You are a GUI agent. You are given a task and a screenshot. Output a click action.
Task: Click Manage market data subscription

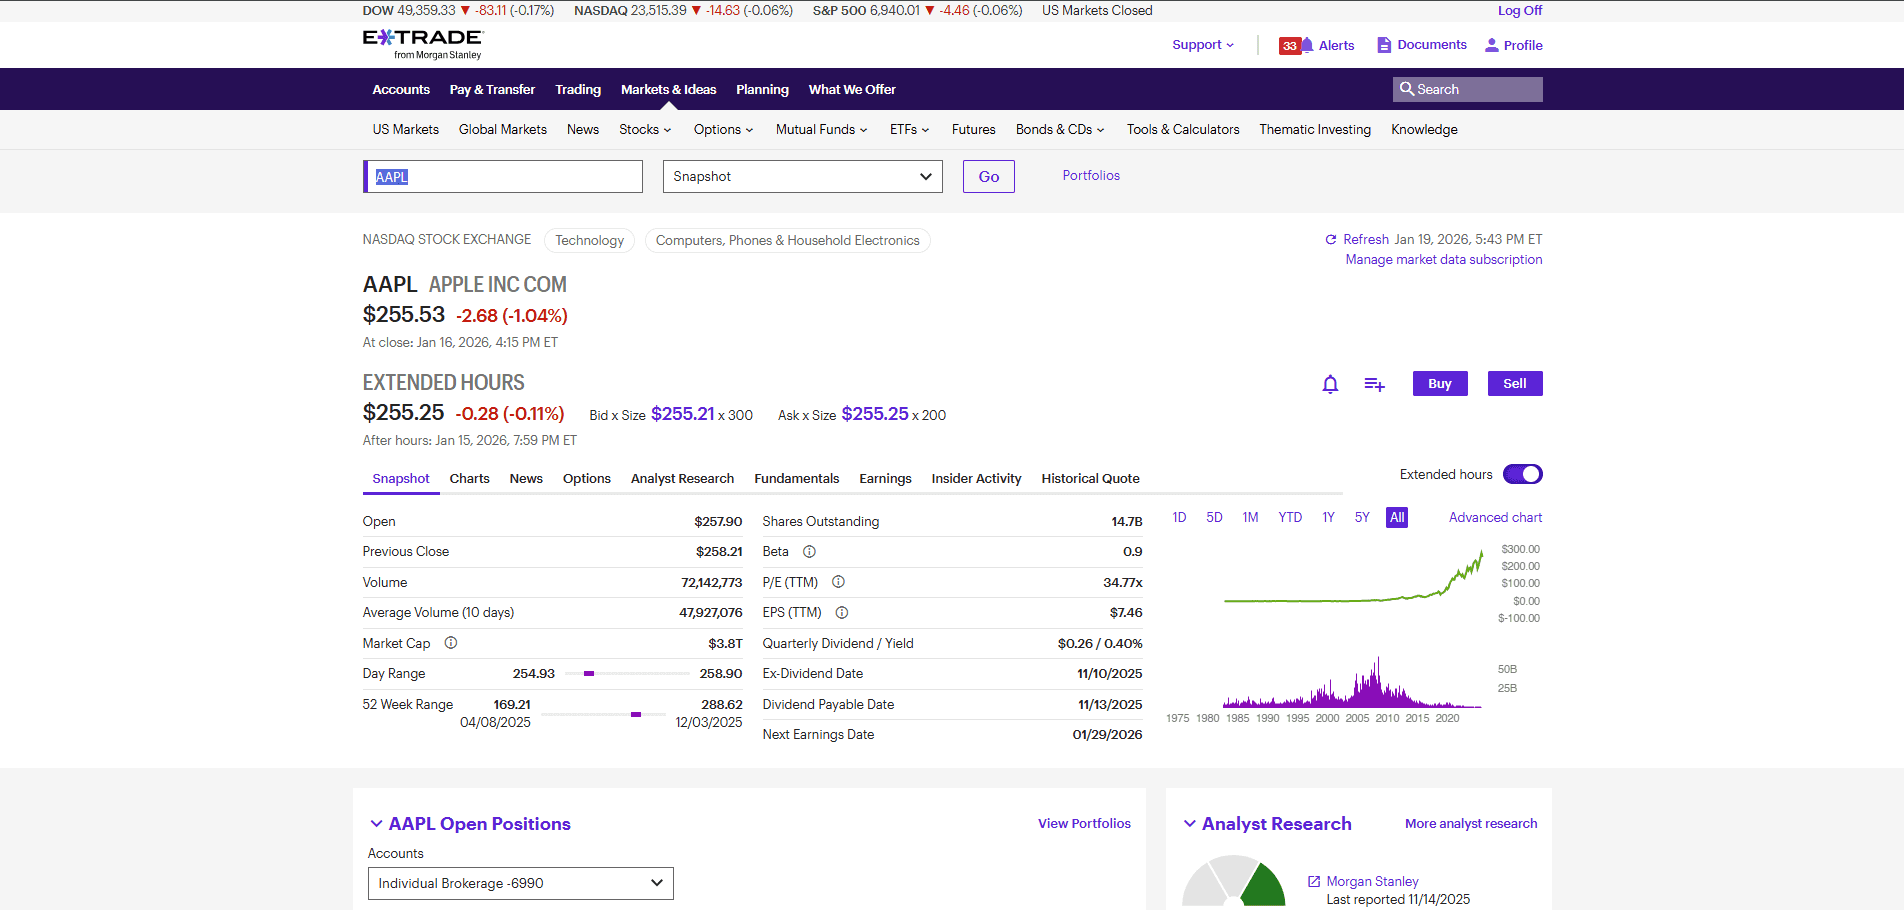[x=1443, y=260]
